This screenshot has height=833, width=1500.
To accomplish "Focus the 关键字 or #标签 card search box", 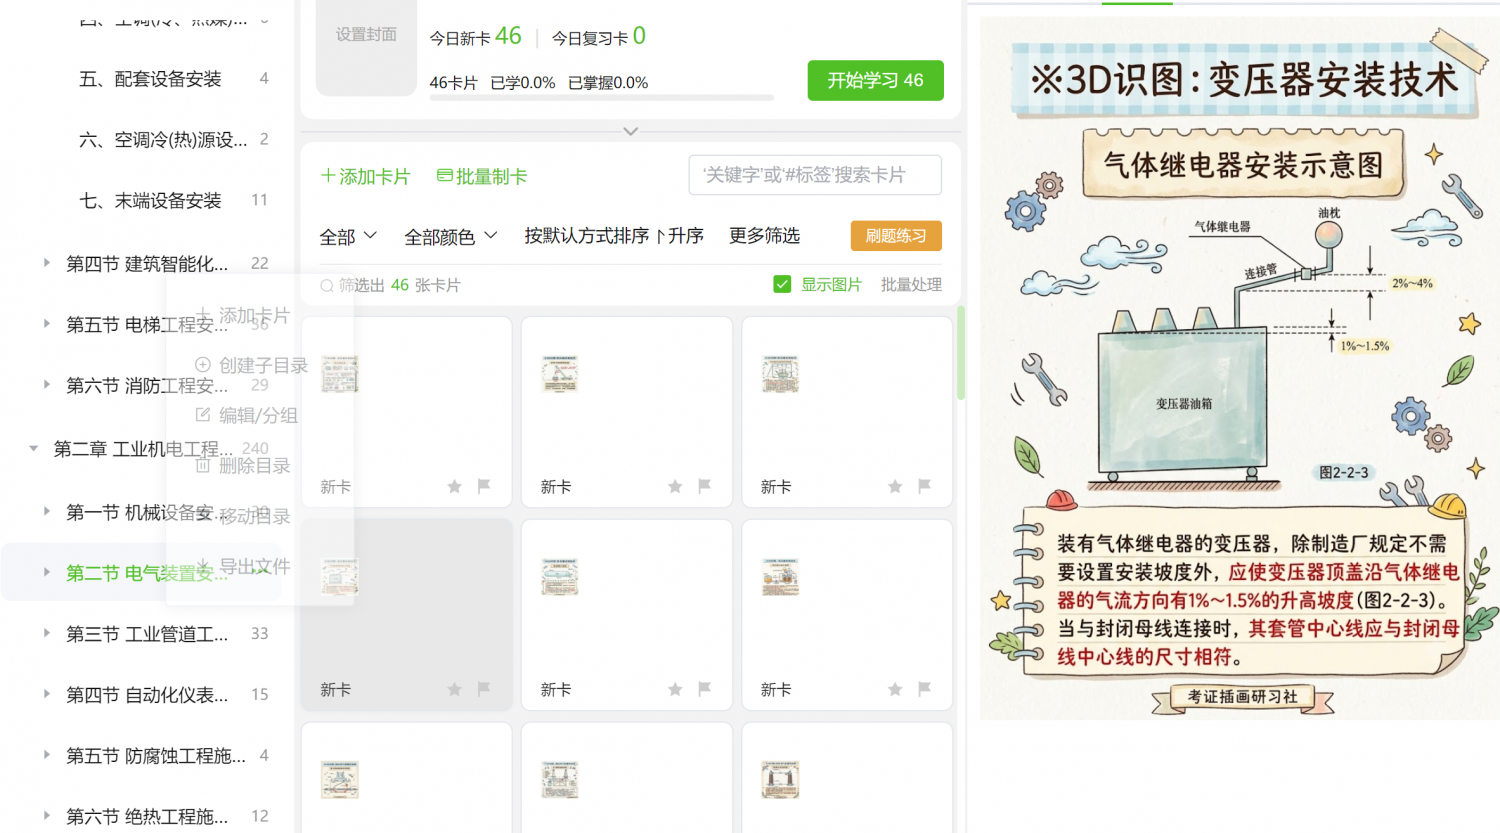I will [815, 175].
